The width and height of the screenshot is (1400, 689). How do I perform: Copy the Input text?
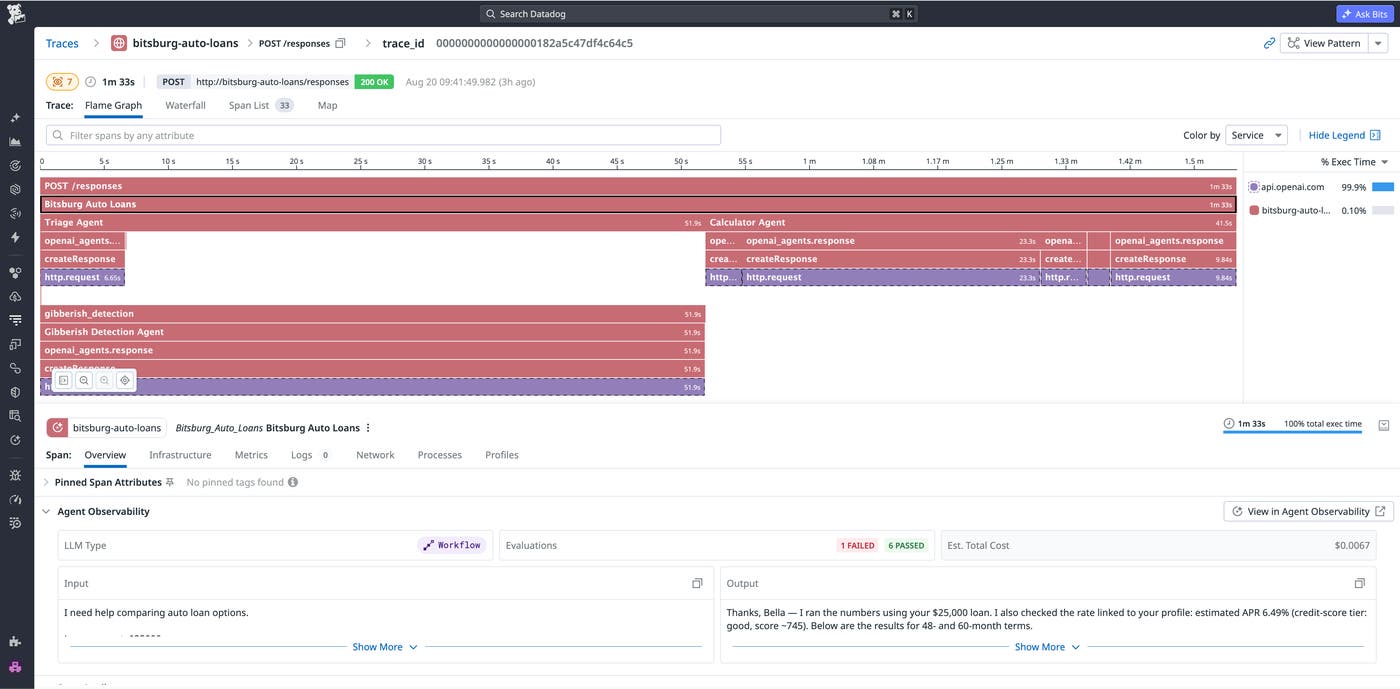pos(697,583)
